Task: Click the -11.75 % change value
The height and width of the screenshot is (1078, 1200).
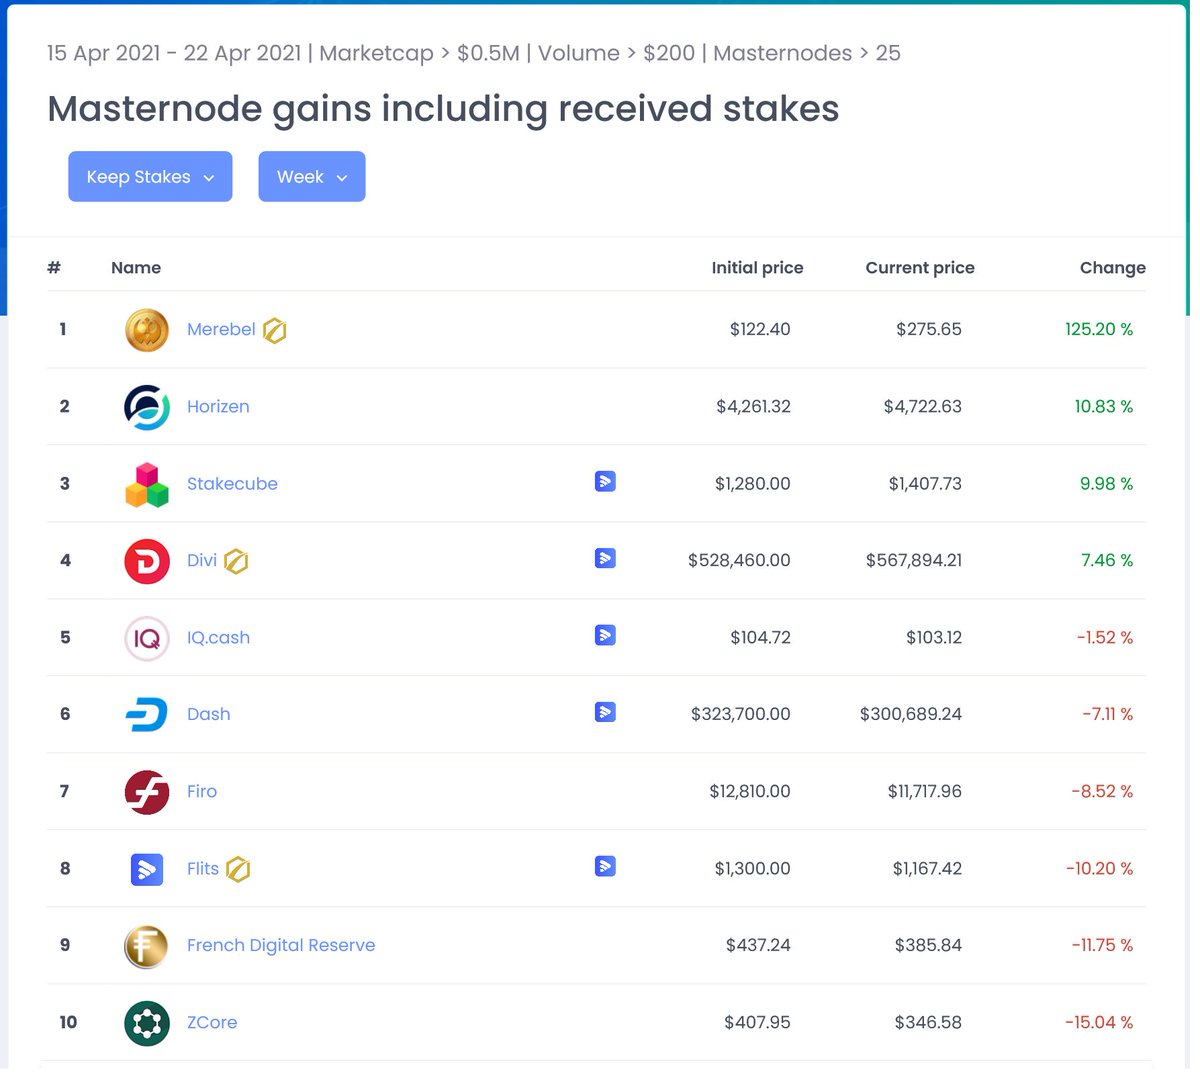Action: pyautogui.click(x=1102, y=946)
